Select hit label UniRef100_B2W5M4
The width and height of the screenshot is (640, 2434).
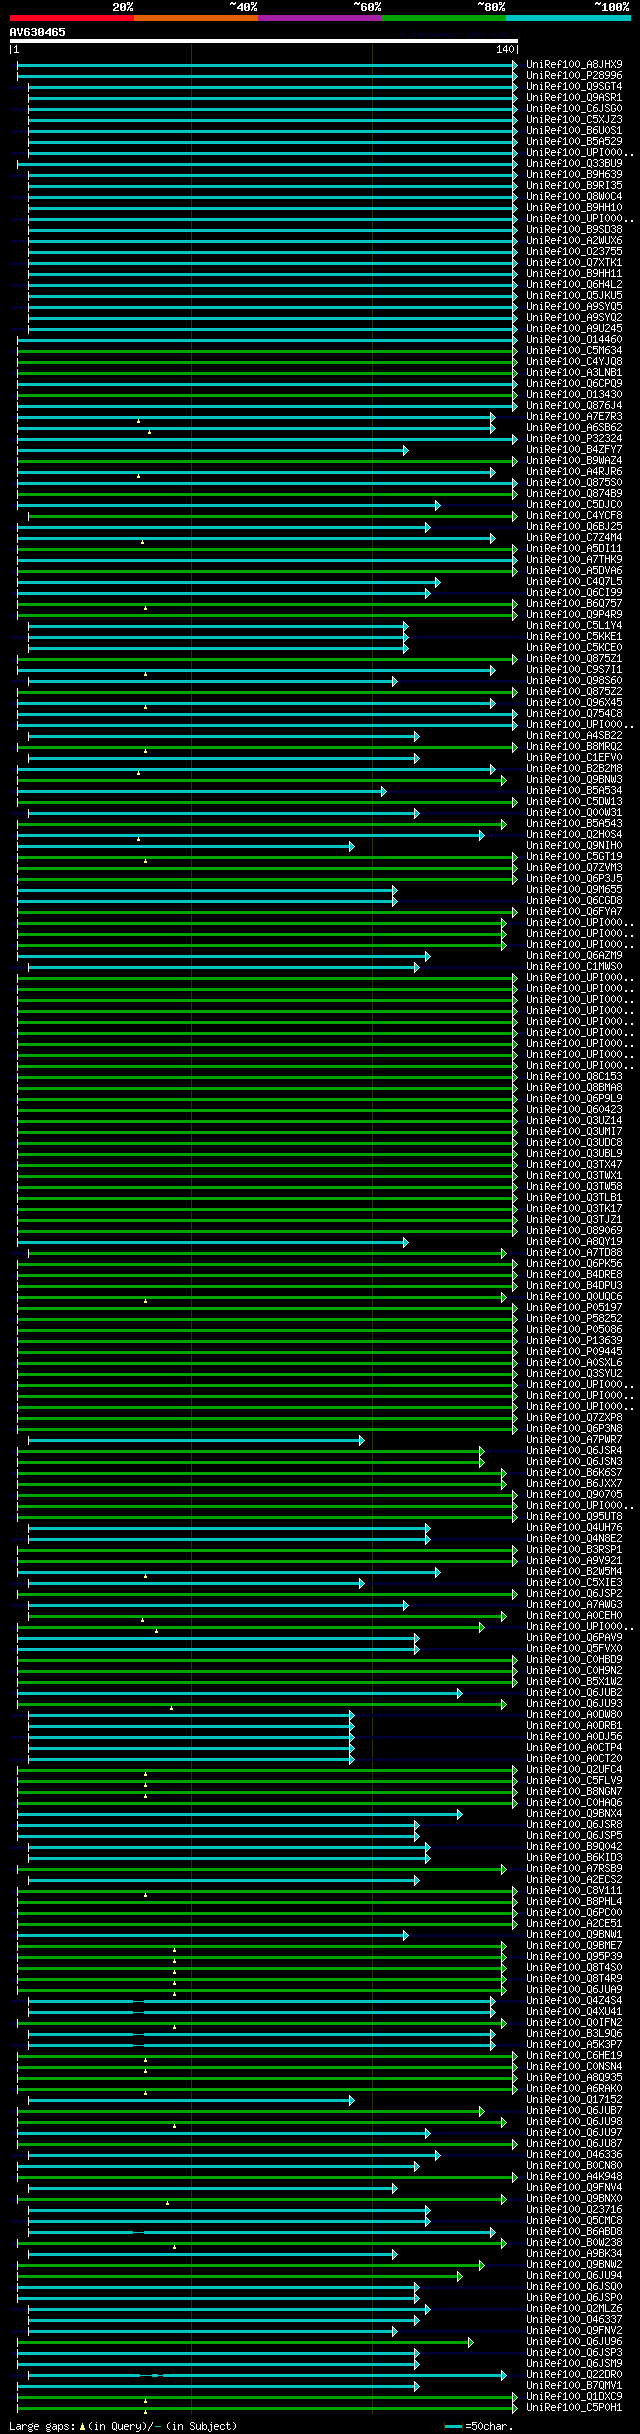click(x=574, y=1571)
